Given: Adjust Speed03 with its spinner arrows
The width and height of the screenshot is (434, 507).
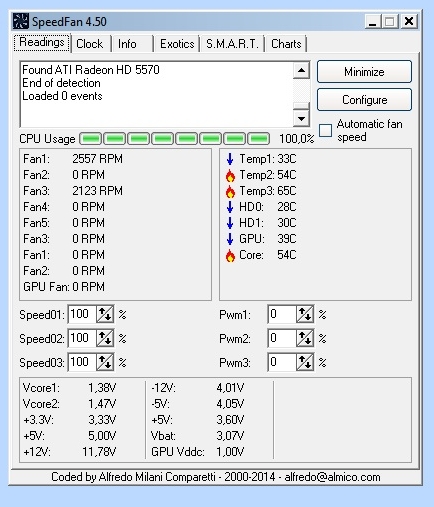Looking at the screenshot, I should 105,362.
